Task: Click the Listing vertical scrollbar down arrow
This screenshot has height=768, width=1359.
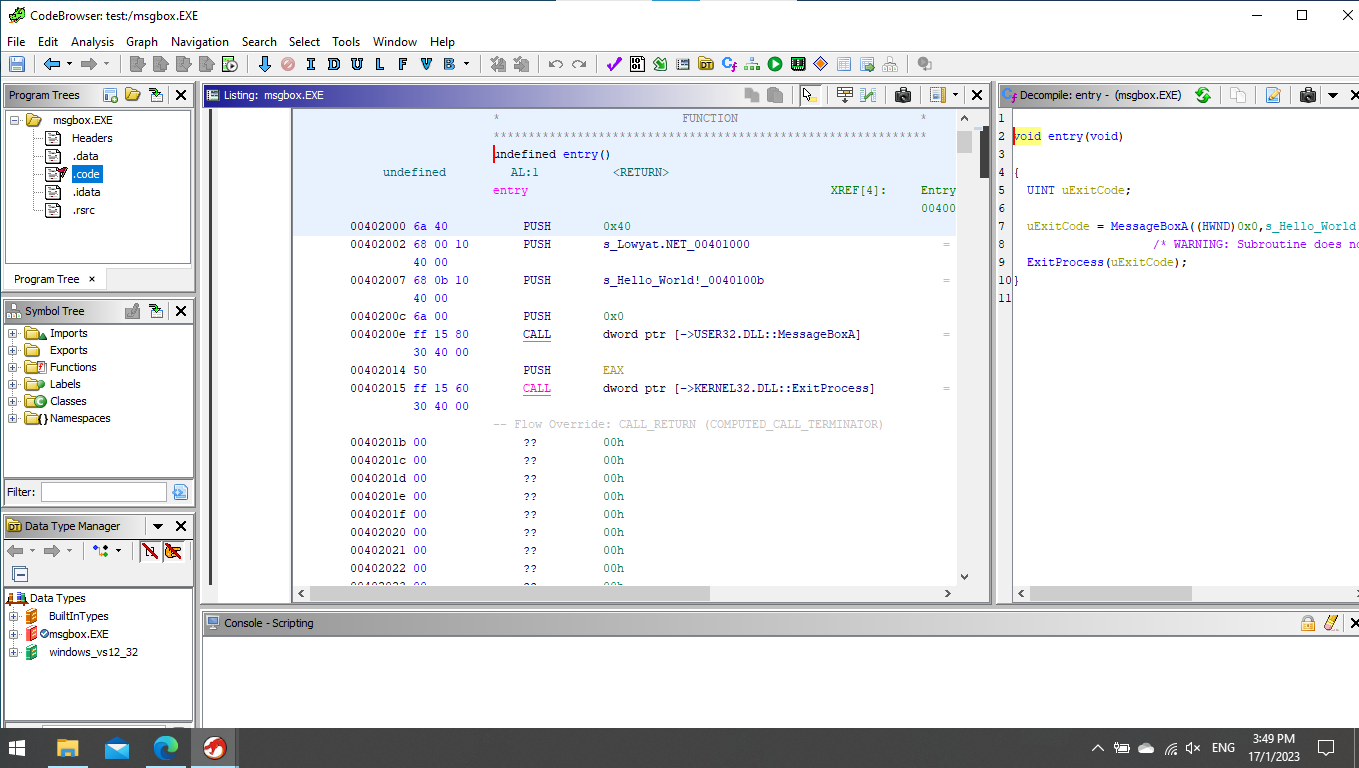Action: click(x=964, y=576)
